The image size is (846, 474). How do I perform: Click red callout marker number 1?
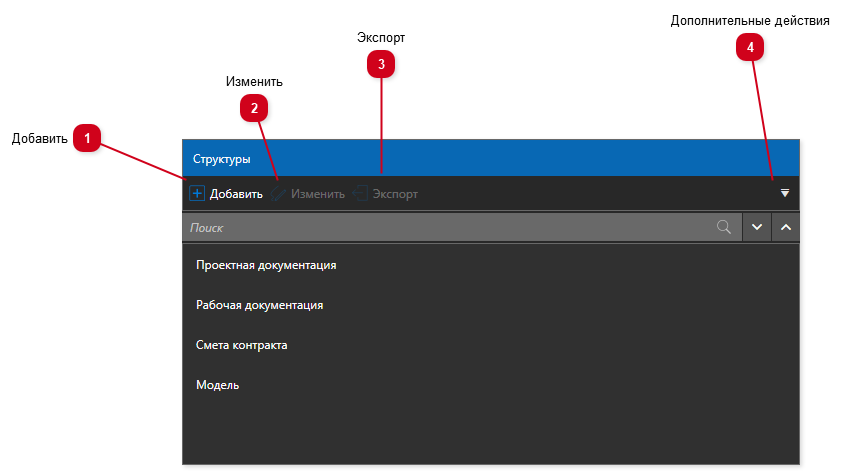click(x=88, y=138)
